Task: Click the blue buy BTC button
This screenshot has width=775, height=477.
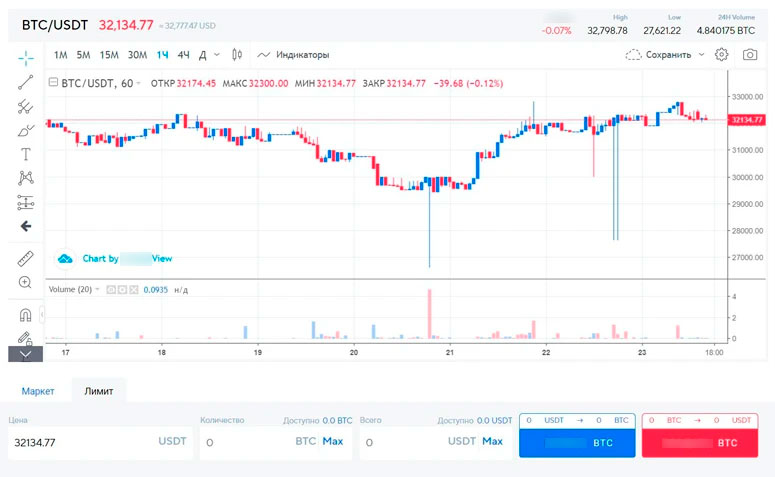Action: (577, 442)
